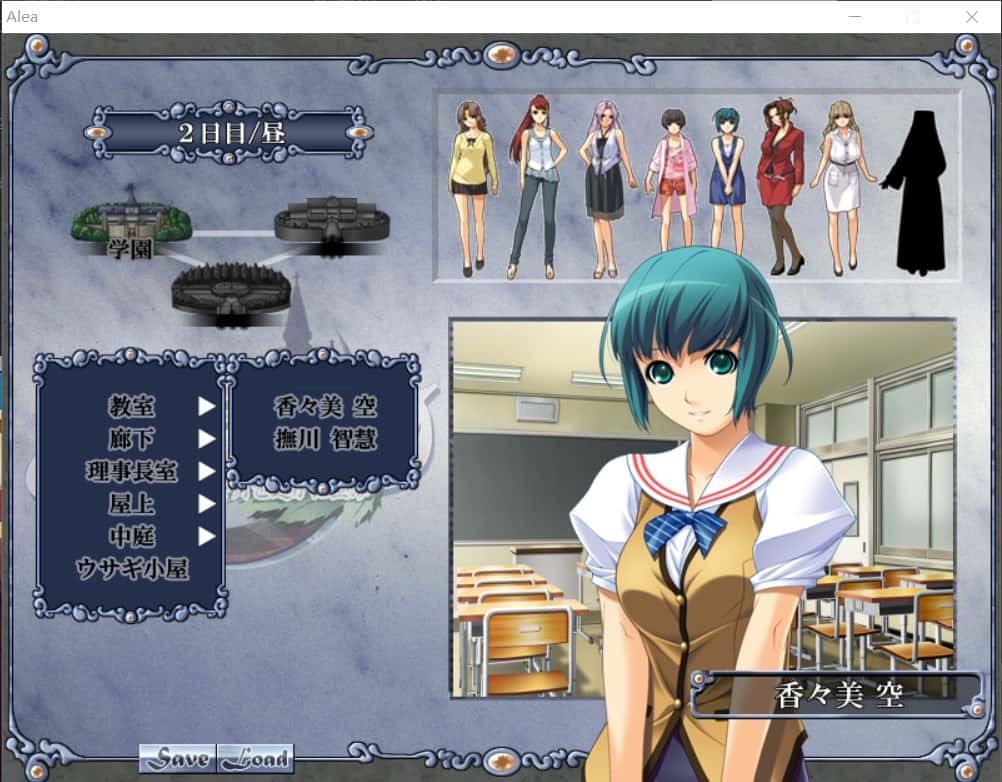Pick the woman in red business suit
The width and height of the screenshot is (1002, 782).
pyautogui.click(x=781, y=187)
